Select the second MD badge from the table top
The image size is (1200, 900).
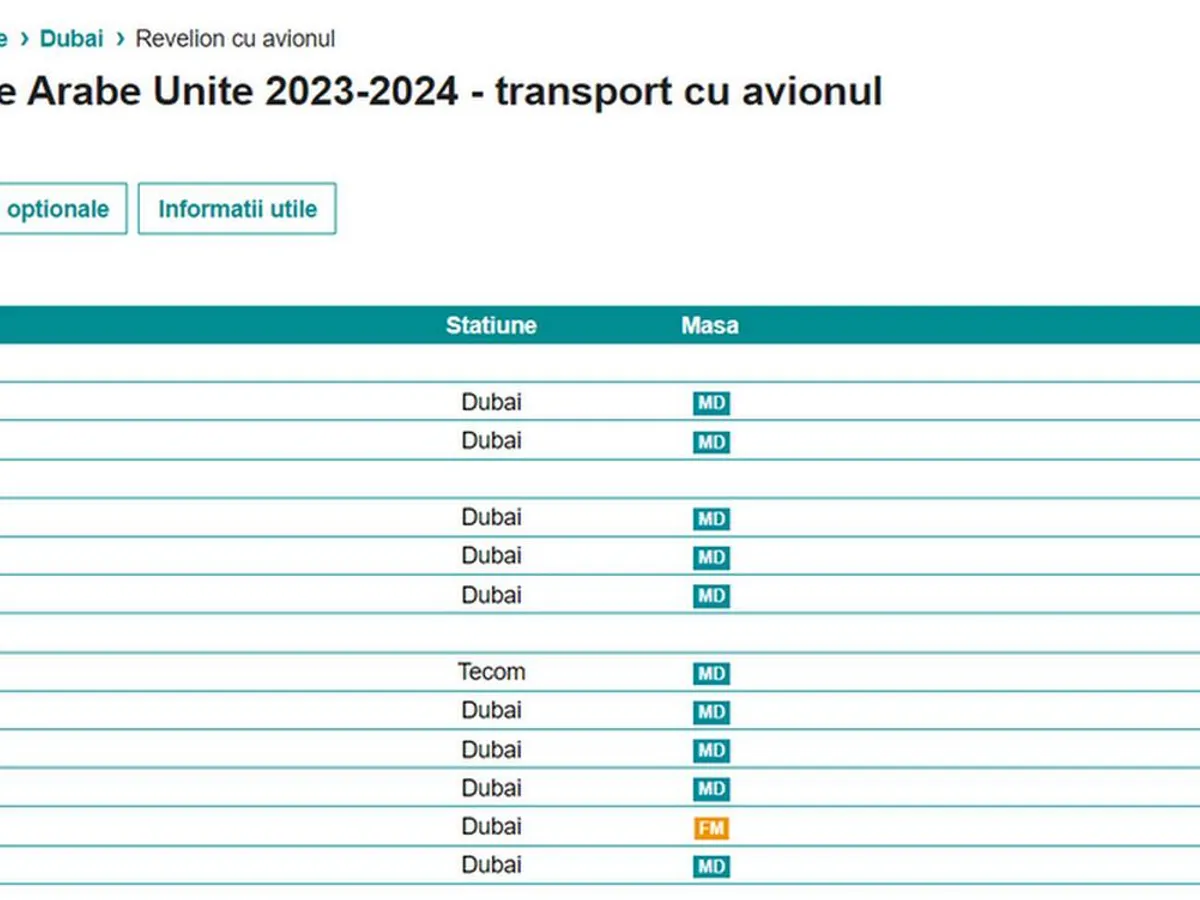[711, 442]
